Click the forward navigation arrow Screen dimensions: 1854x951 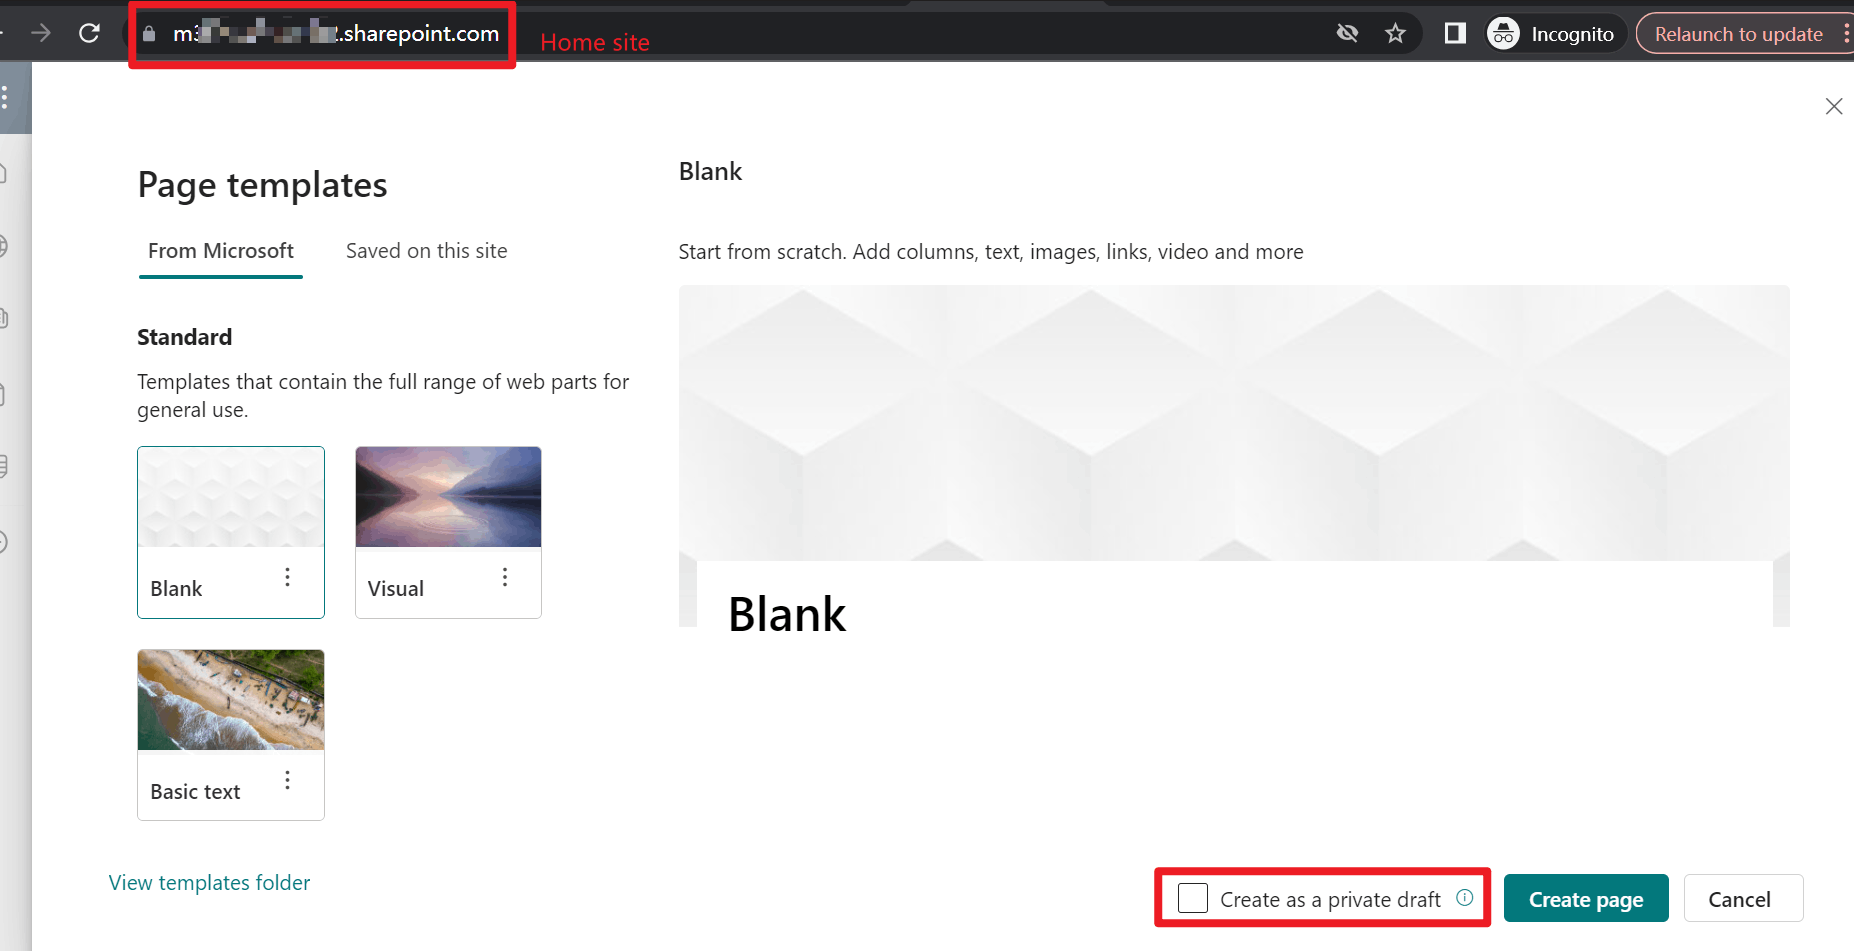pyautogui.click(x=40, y=32)
